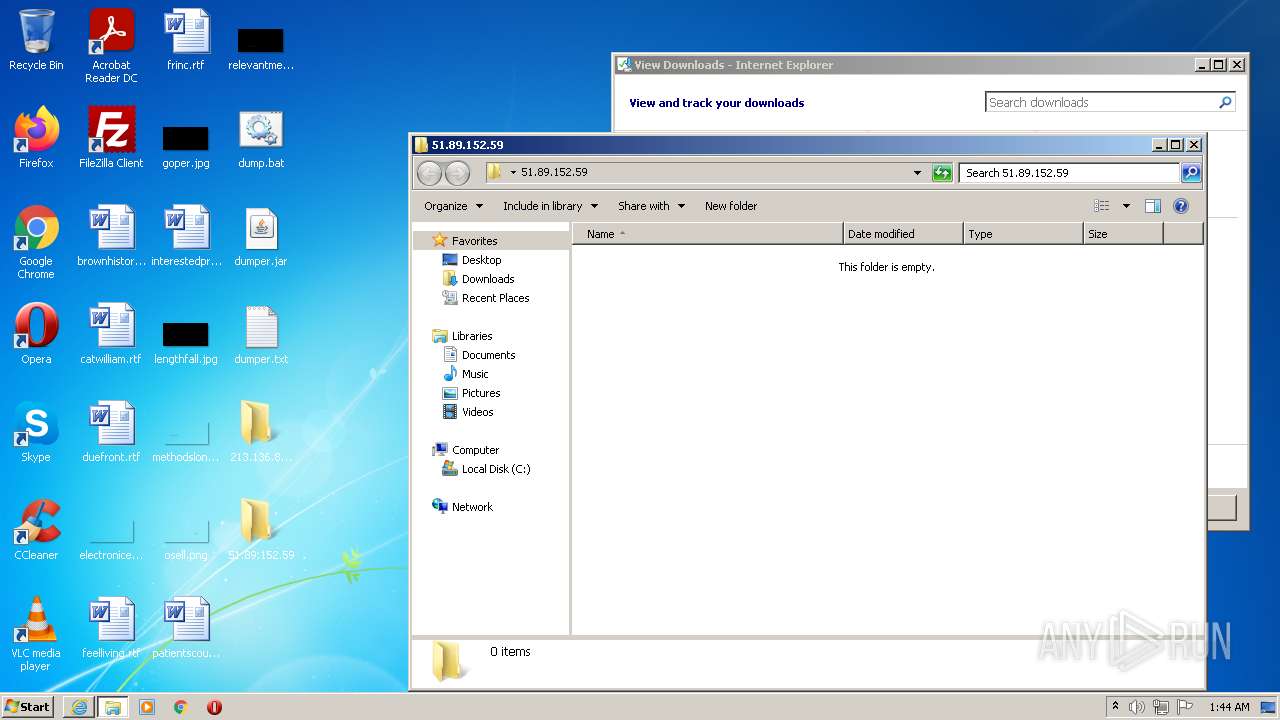The height and width of the screenshot is (720, 1280).
Task: Open Opera from the taskbar
Action: coord(214,707)
